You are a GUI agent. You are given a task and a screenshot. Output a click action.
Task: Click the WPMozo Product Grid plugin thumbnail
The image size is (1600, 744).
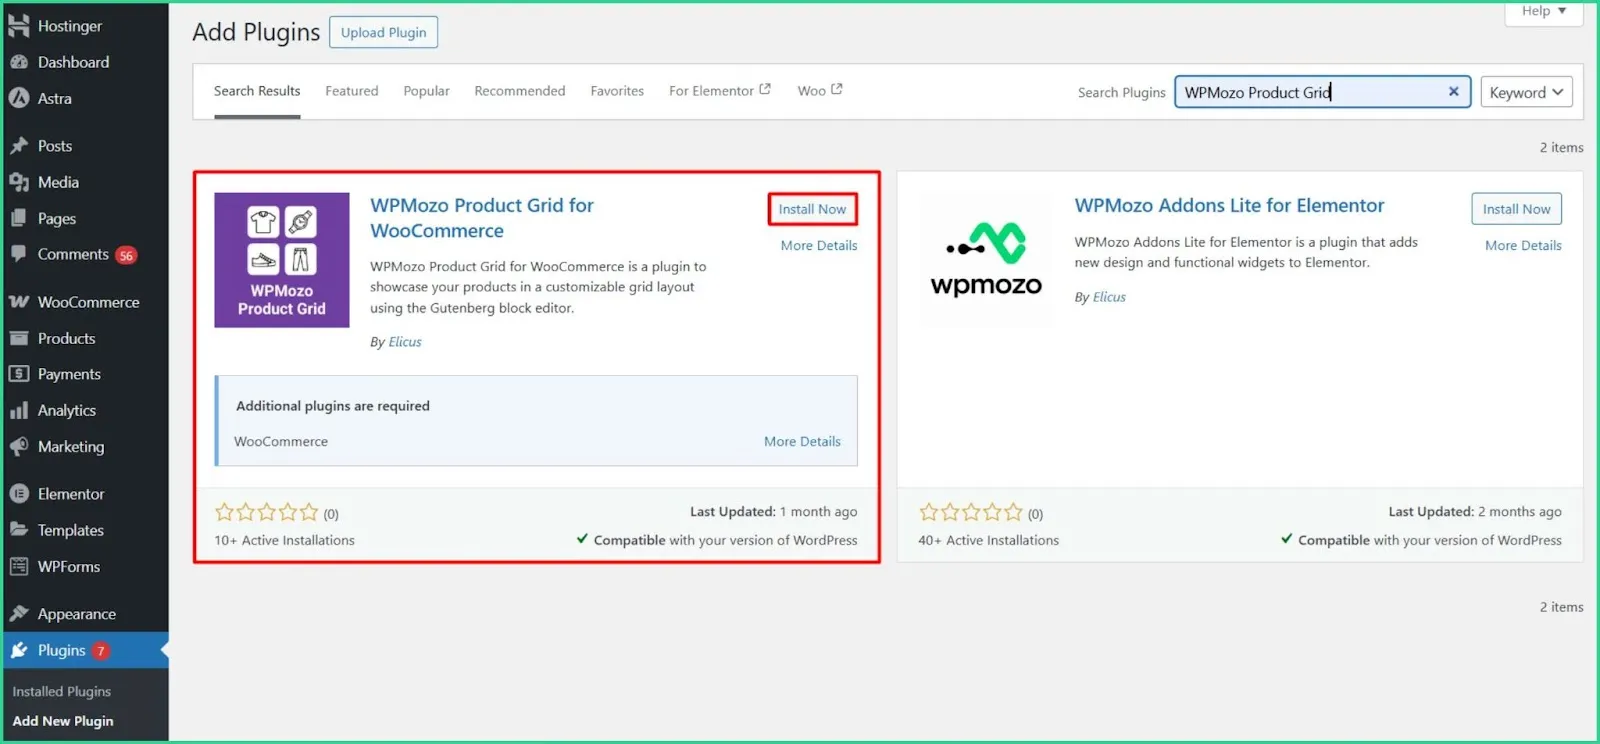282,260
